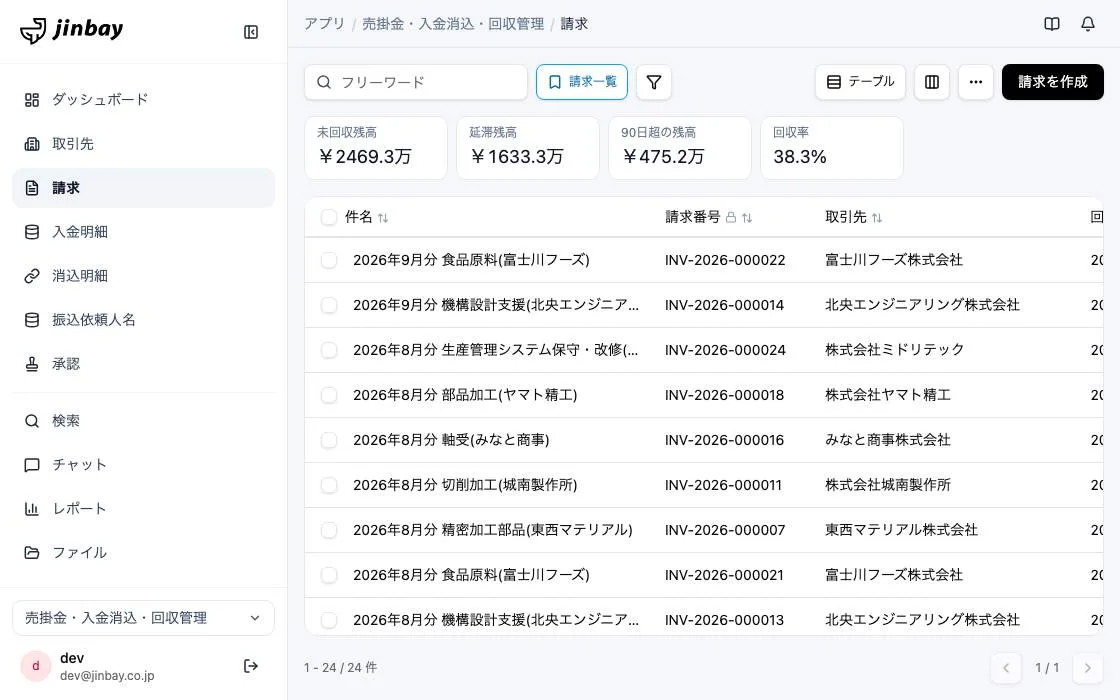The height and width of the screenshot is (700, 1120).
Task: Select checkbox for 部品加工(ヤマト精工) row
Action: pyautogui.click(x=329, y=395)
